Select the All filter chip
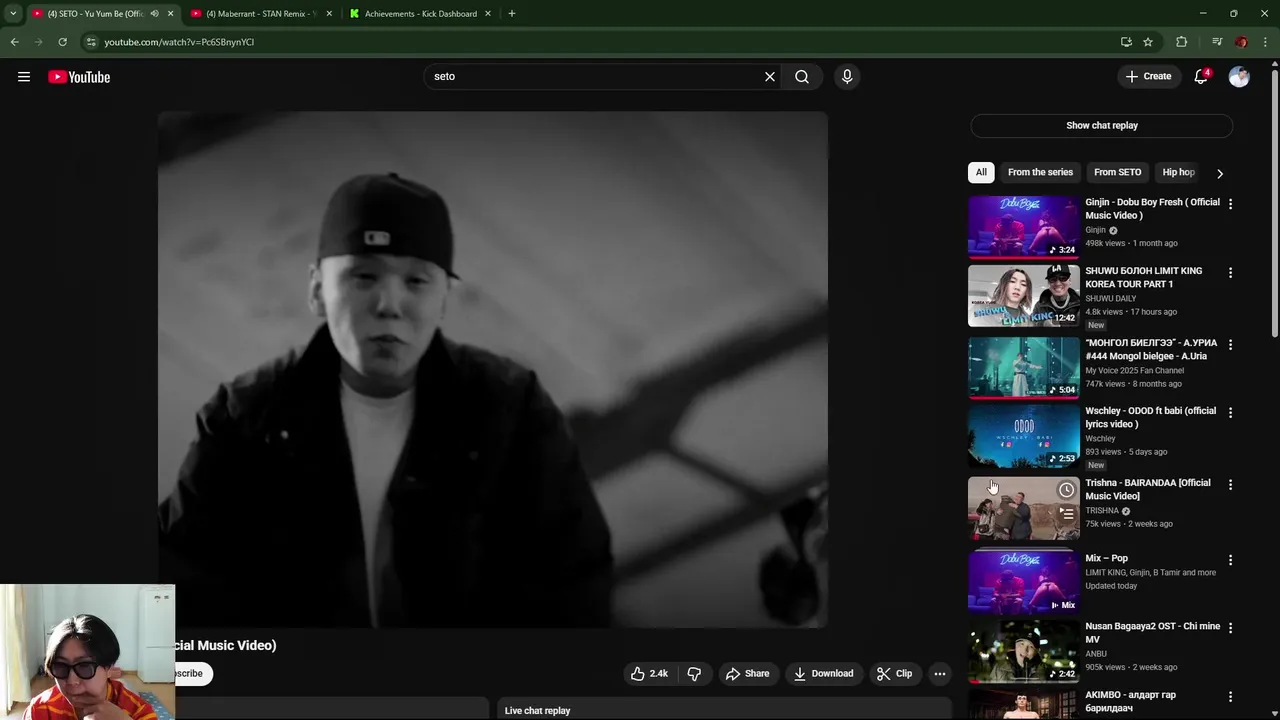1280x720 pixels. pos(981,172)
